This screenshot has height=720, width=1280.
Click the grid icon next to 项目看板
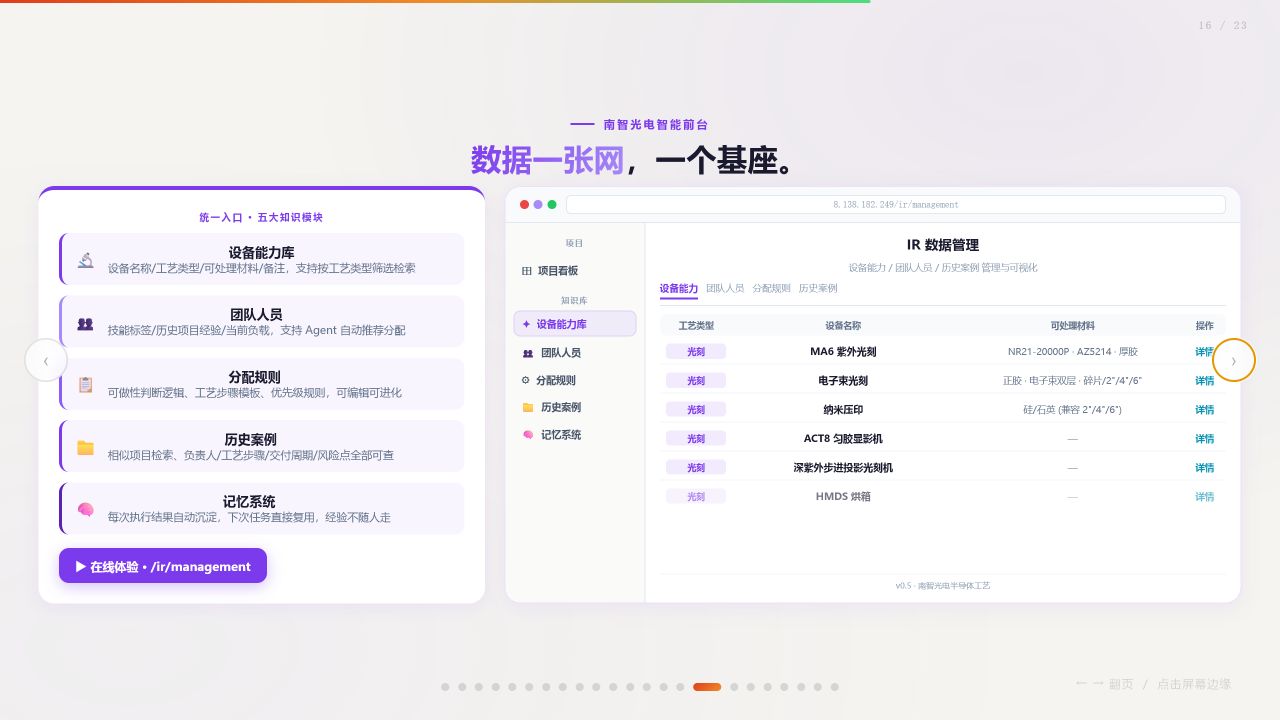pos(527,271)
